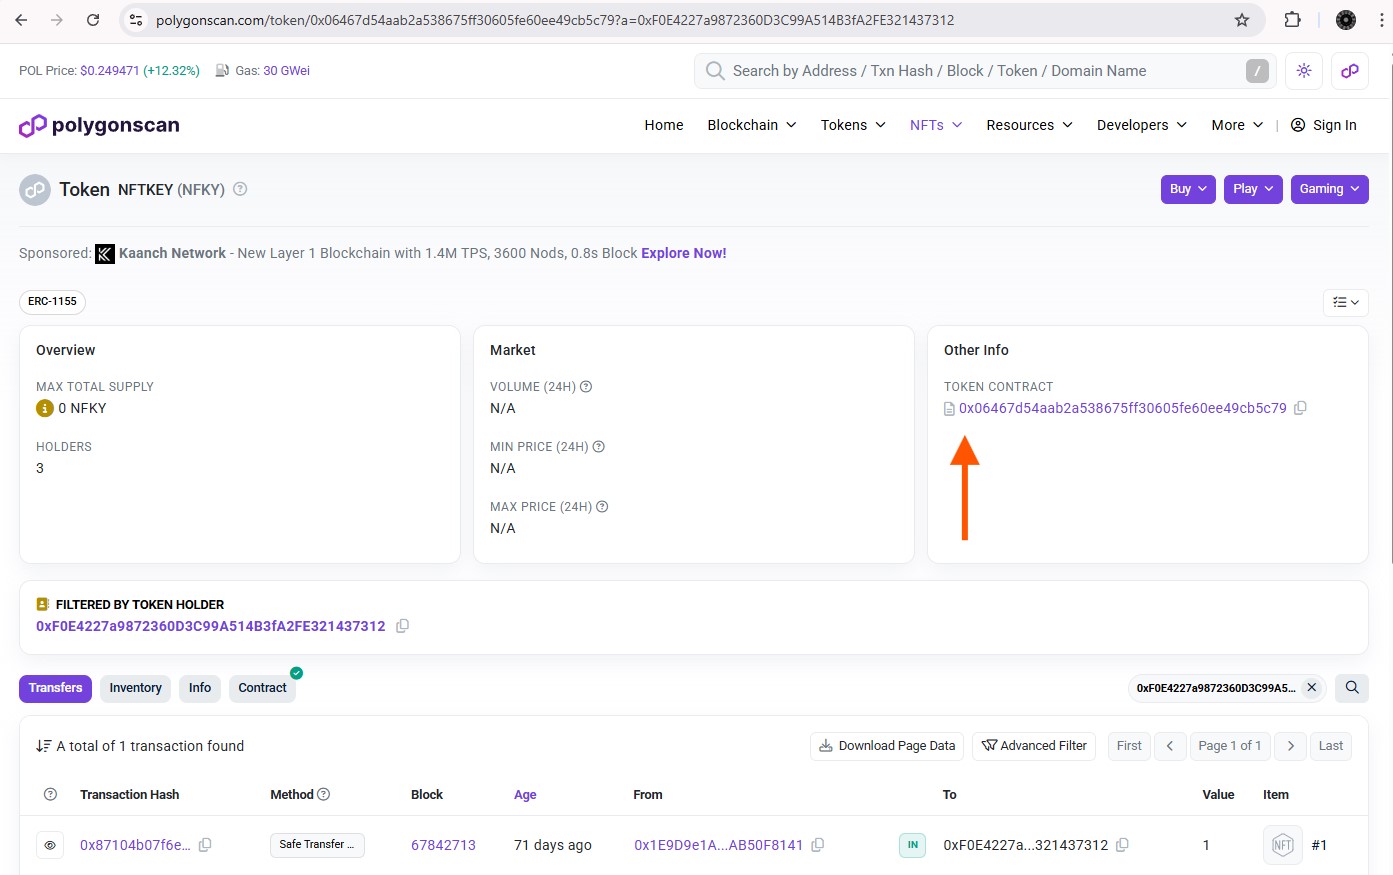The image size is (1393, 875).
Task: Remove the 0xF0E4227a address filter
Action: click(x=1311, y=688)
